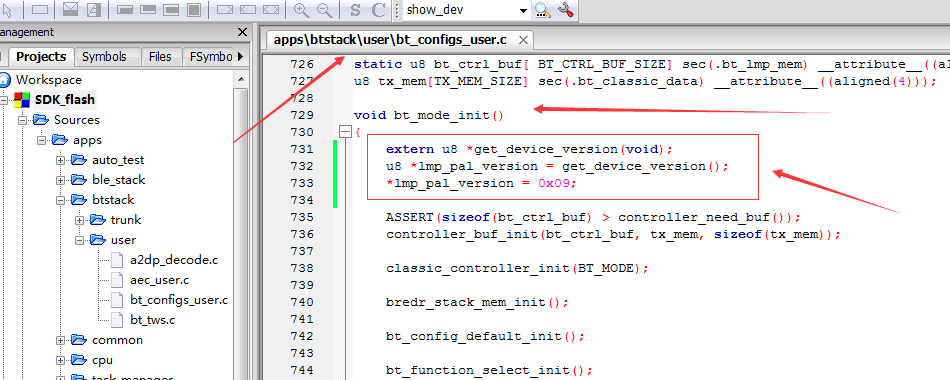Click the project tree scrollbar up arrow
950x380 pixels.
tap(241, 79)
